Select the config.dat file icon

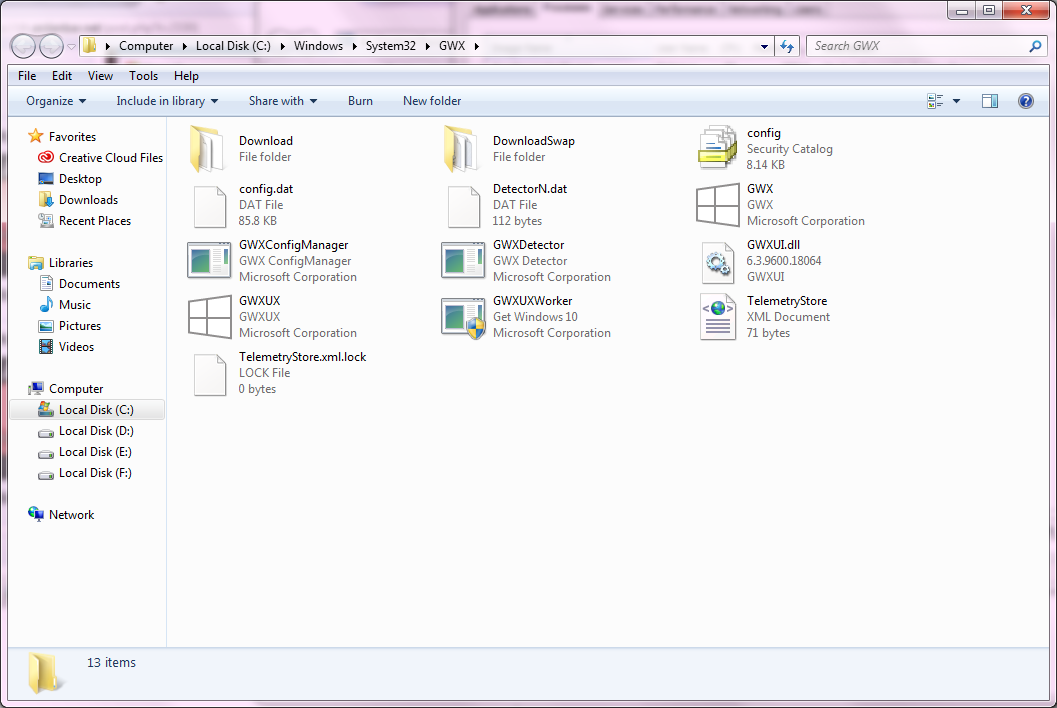210,207
